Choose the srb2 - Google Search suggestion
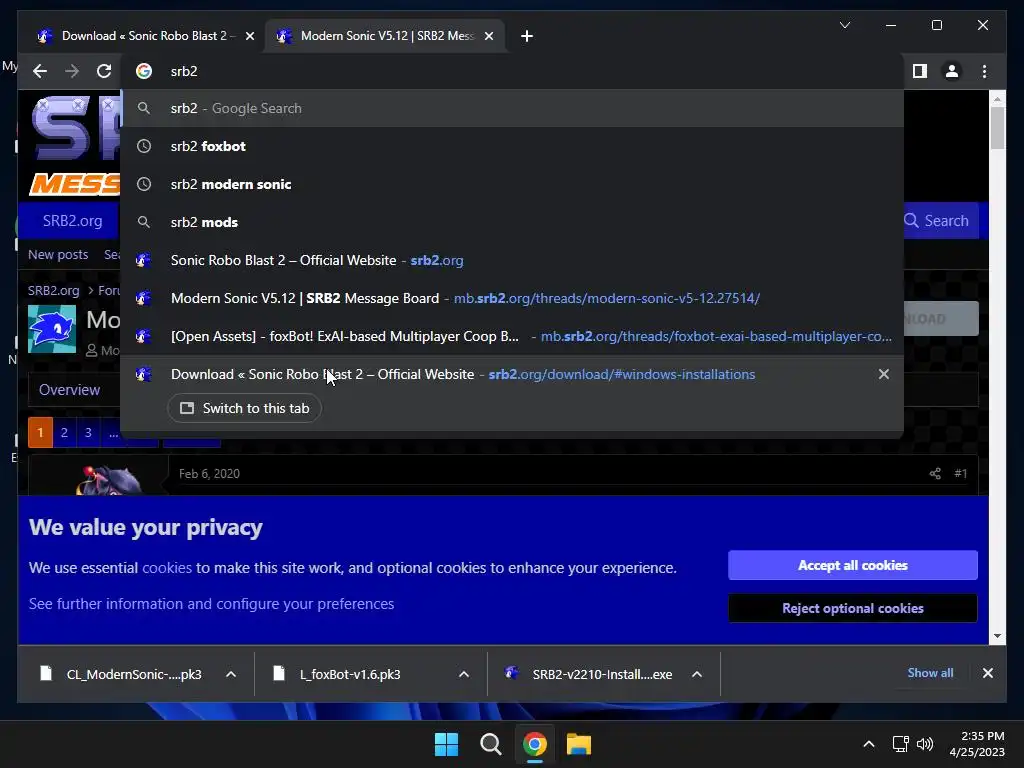Screen dimensions: 1024x768 (x=512, y=108)
